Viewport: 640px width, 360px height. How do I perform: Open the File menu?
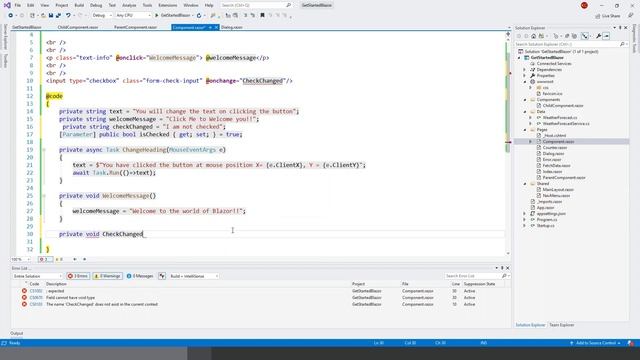pyautogui.click(x=18, y=5)
